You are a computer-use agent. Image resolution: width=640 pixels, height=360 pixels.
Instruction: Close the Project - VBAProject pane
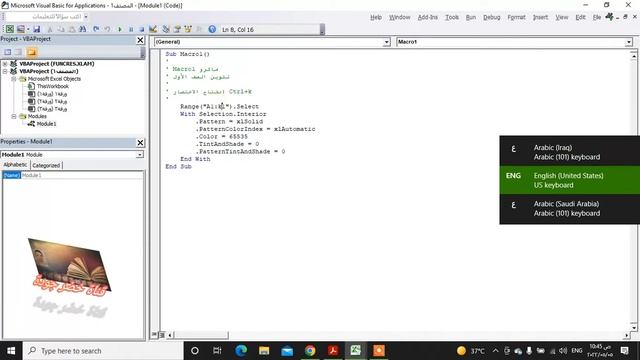click(140, 40)
